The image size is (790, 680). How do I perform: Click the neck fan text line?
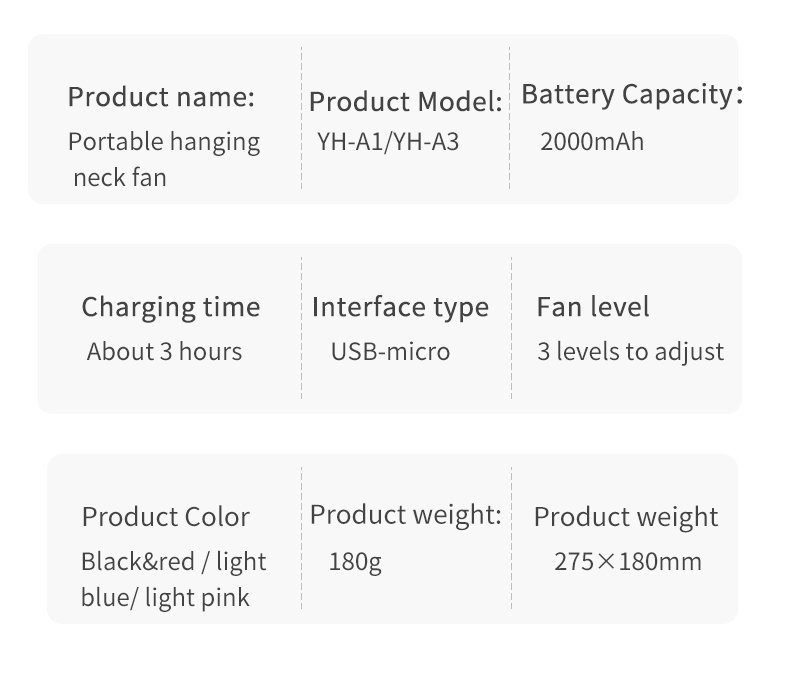(120, 178)
